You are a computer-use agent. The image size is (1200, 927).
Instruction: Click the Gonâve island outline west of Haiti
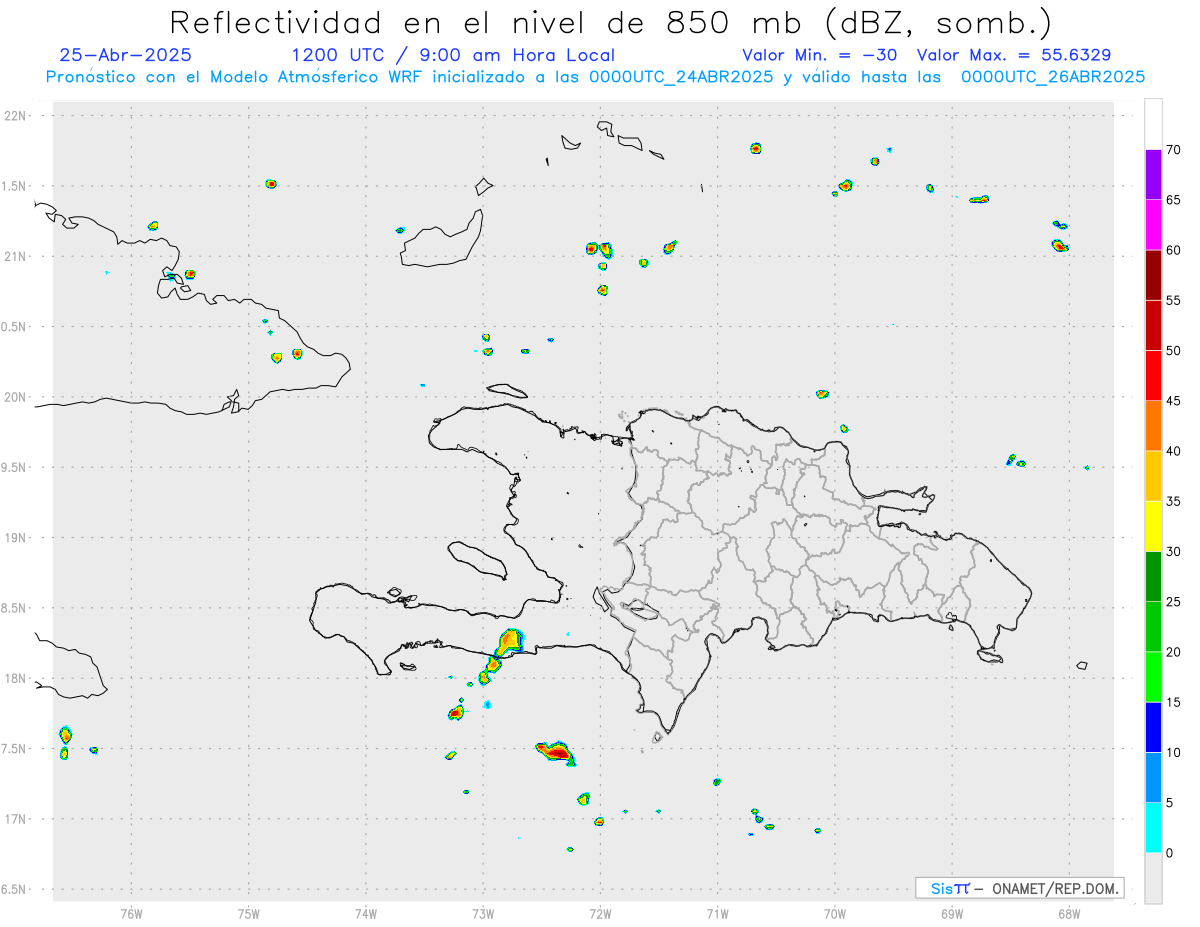476,560
